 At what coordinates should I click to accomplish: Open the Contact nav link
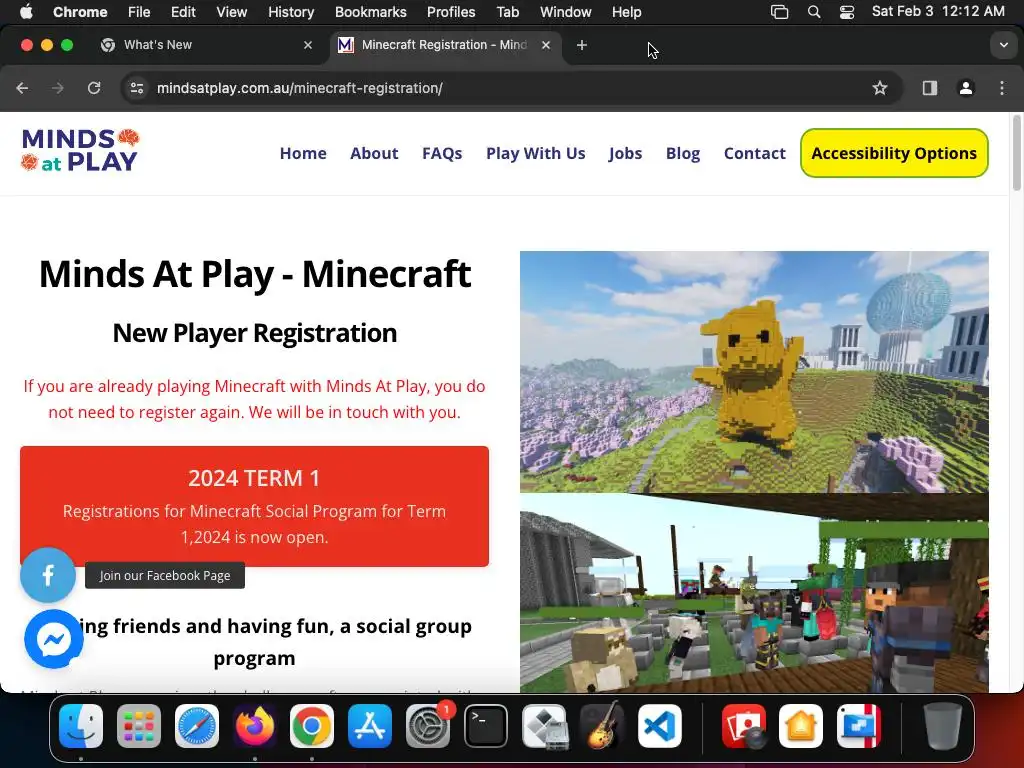[x=754, y=153]
